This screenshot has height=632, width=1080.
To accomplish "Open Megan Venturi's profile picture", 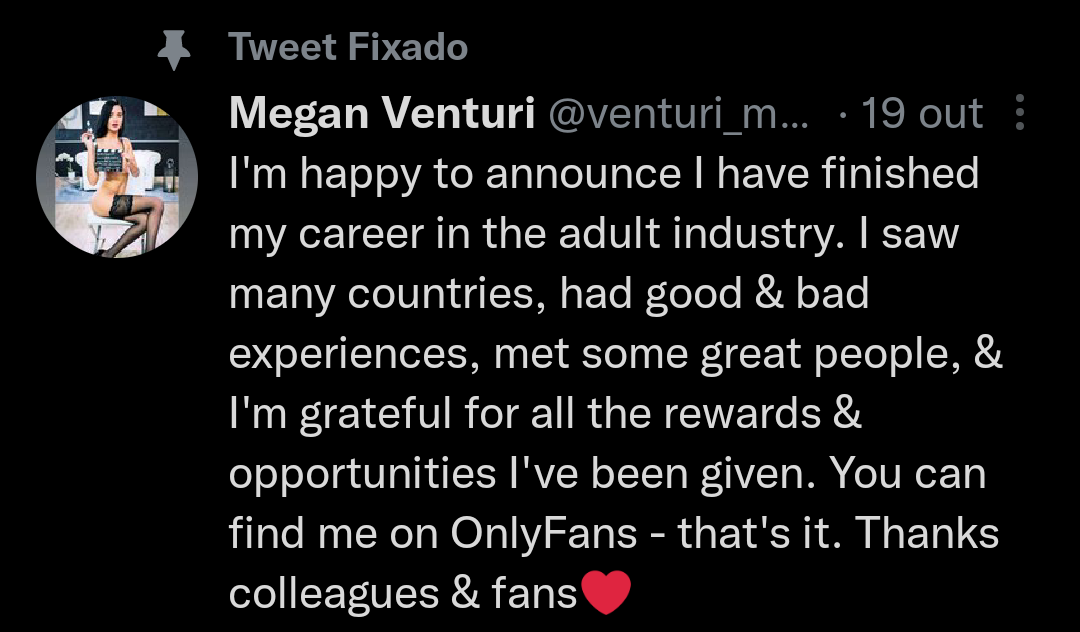I will 117,178.
